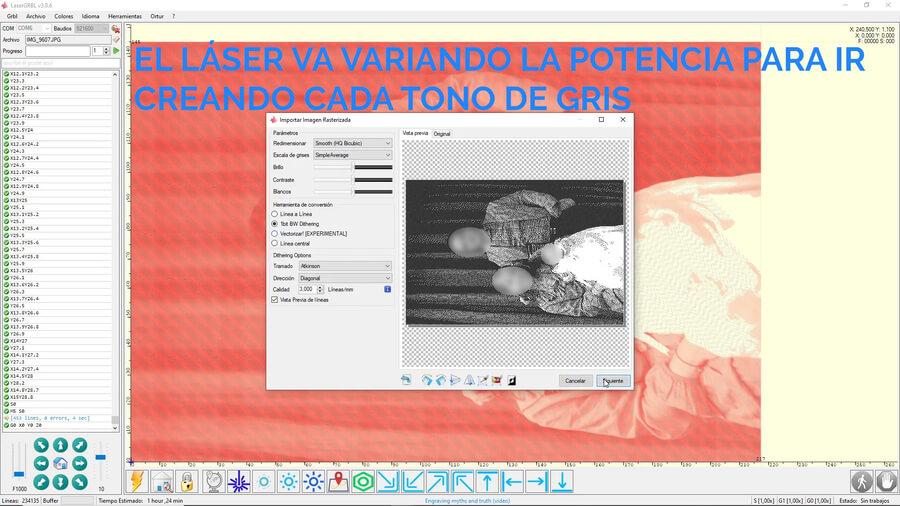900x506 pixels.
Task: Open the Baudios baud rate dropdown
Action: pos(92,28)
